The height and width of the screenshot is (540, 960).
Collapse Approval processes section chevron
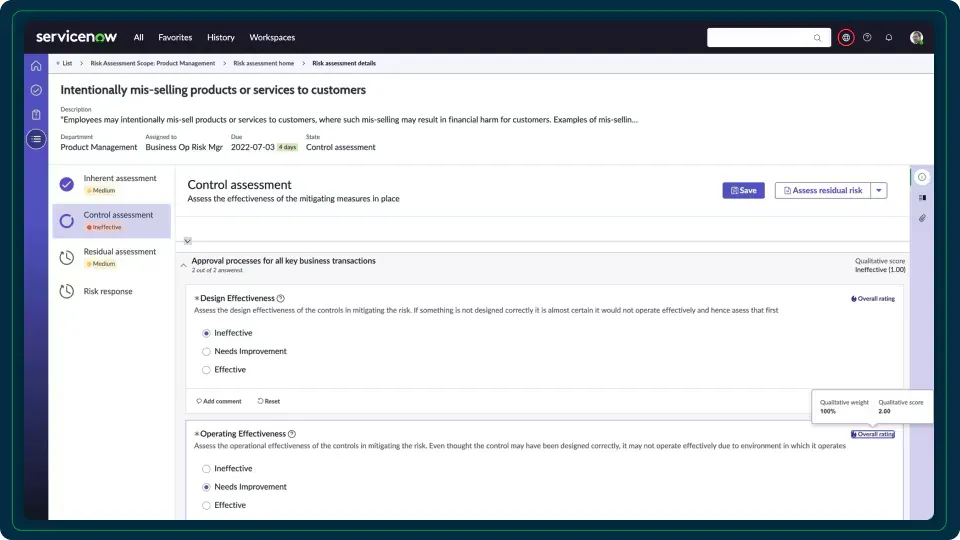[183, 265]
